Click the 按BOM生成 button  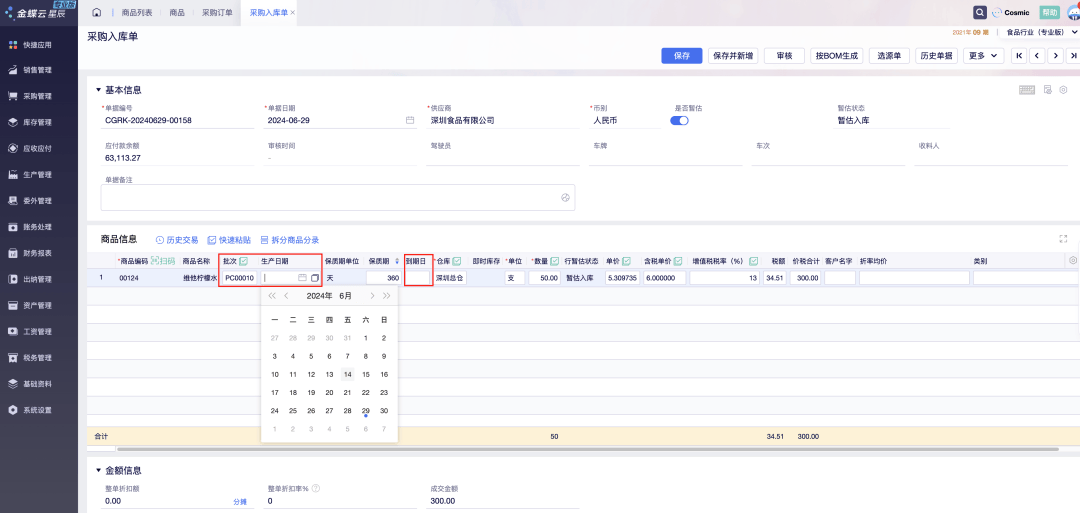(x=837, y=56)
